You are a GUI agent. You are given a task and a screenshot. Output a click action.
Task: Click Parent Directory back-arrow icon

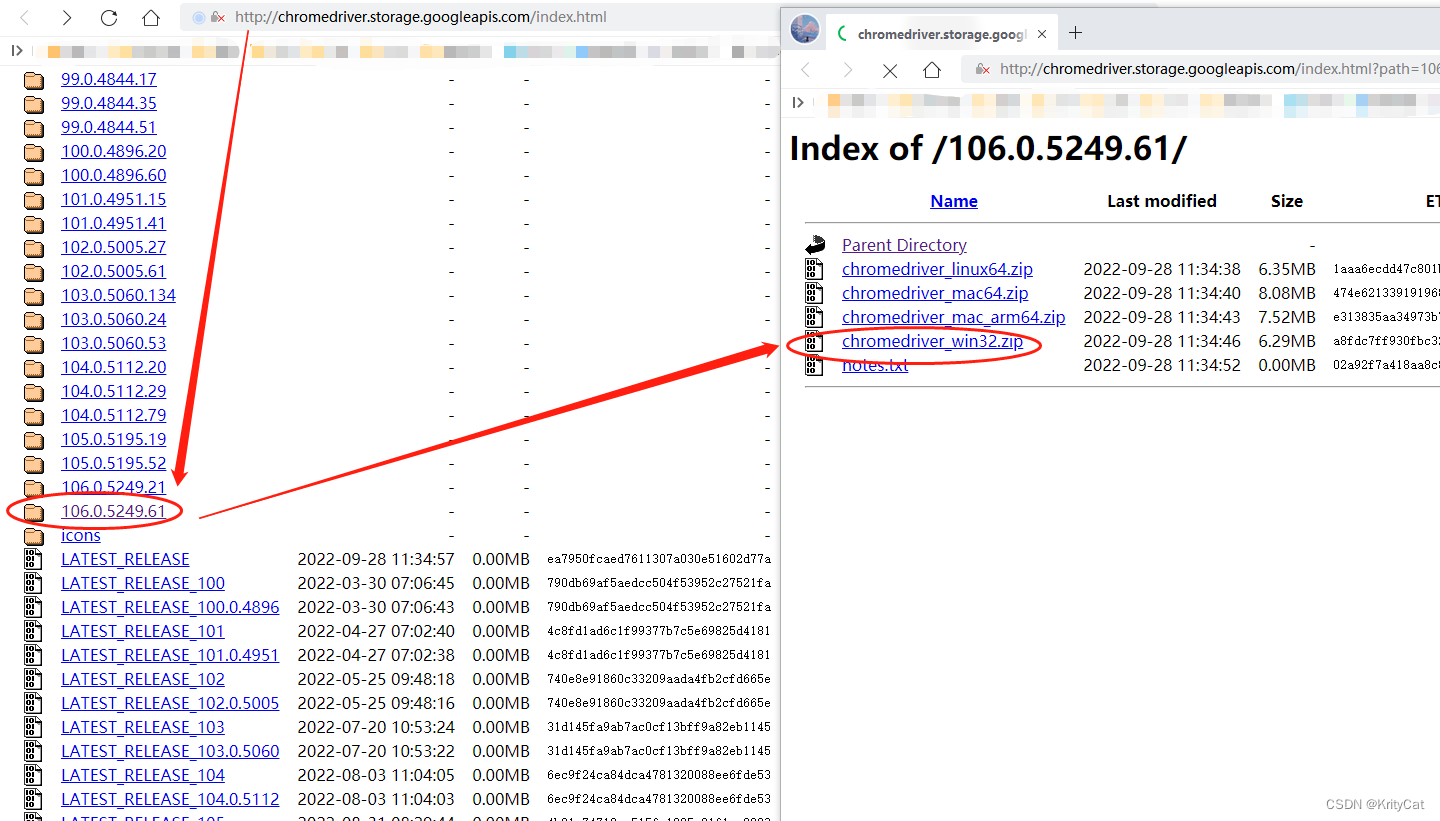point(815,245)
